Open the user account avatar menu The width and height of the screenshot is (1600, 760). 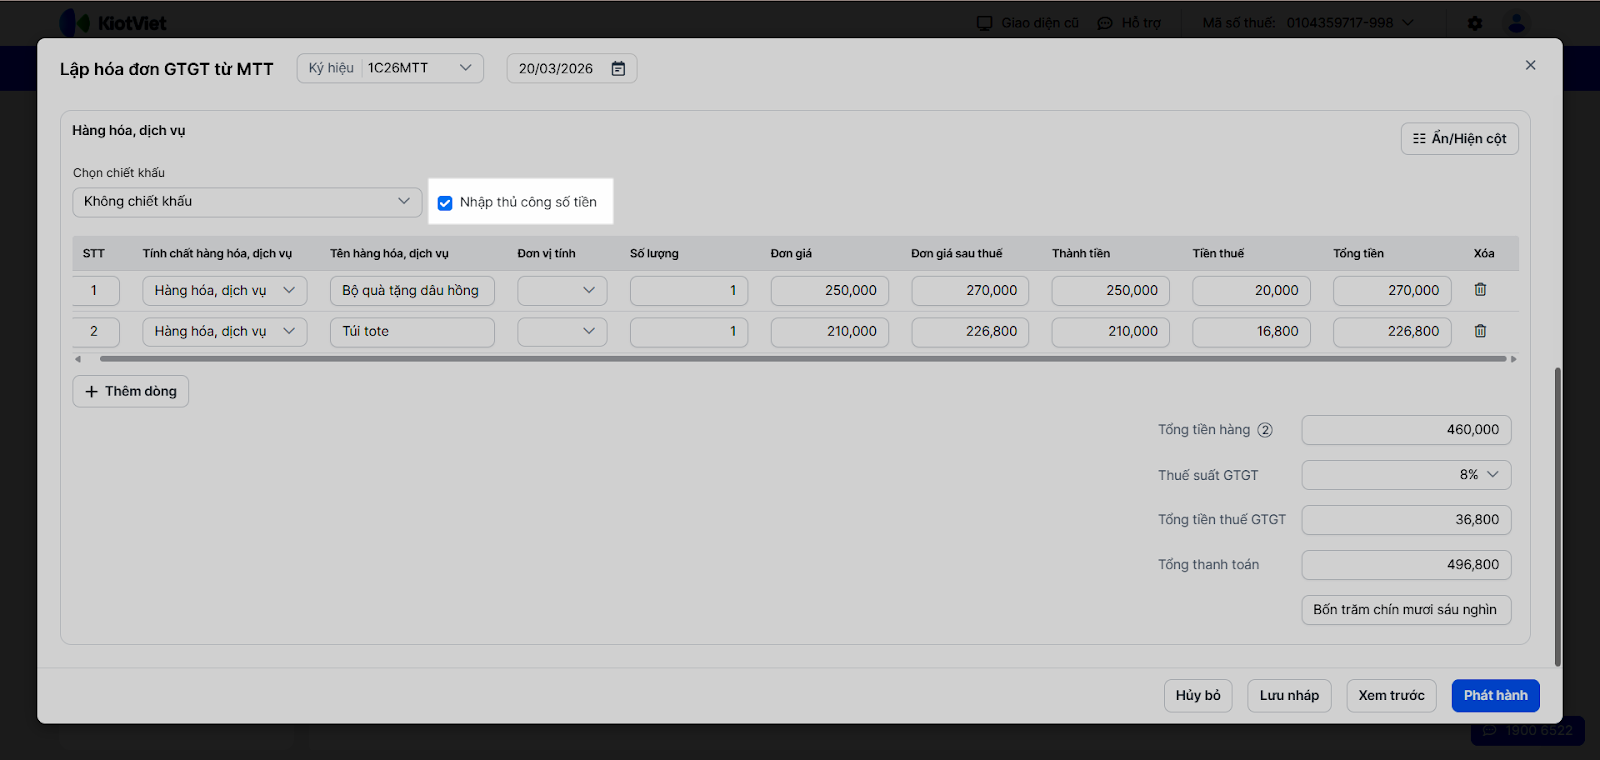coord(1517,23)
